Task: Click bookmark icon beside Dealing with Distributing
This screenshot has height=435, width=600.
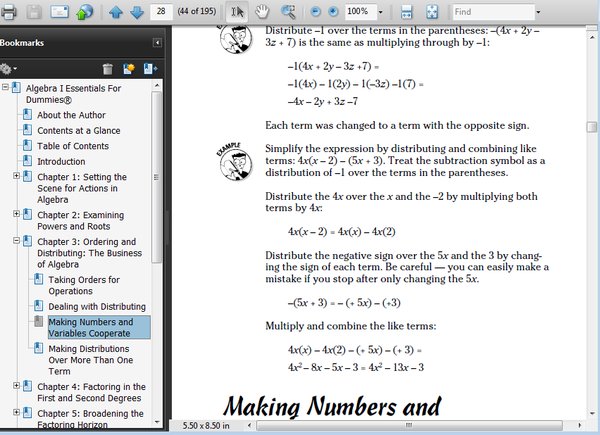Action: click(38, 305)
